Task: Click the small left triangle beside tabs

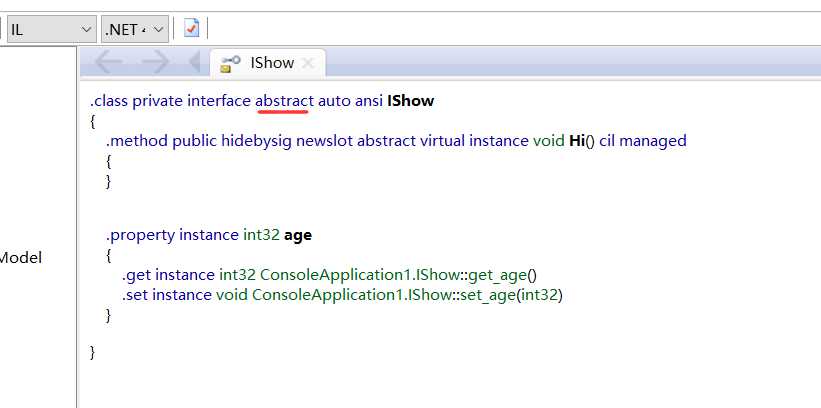Action: pyautogui.click(x=194, y=62)
